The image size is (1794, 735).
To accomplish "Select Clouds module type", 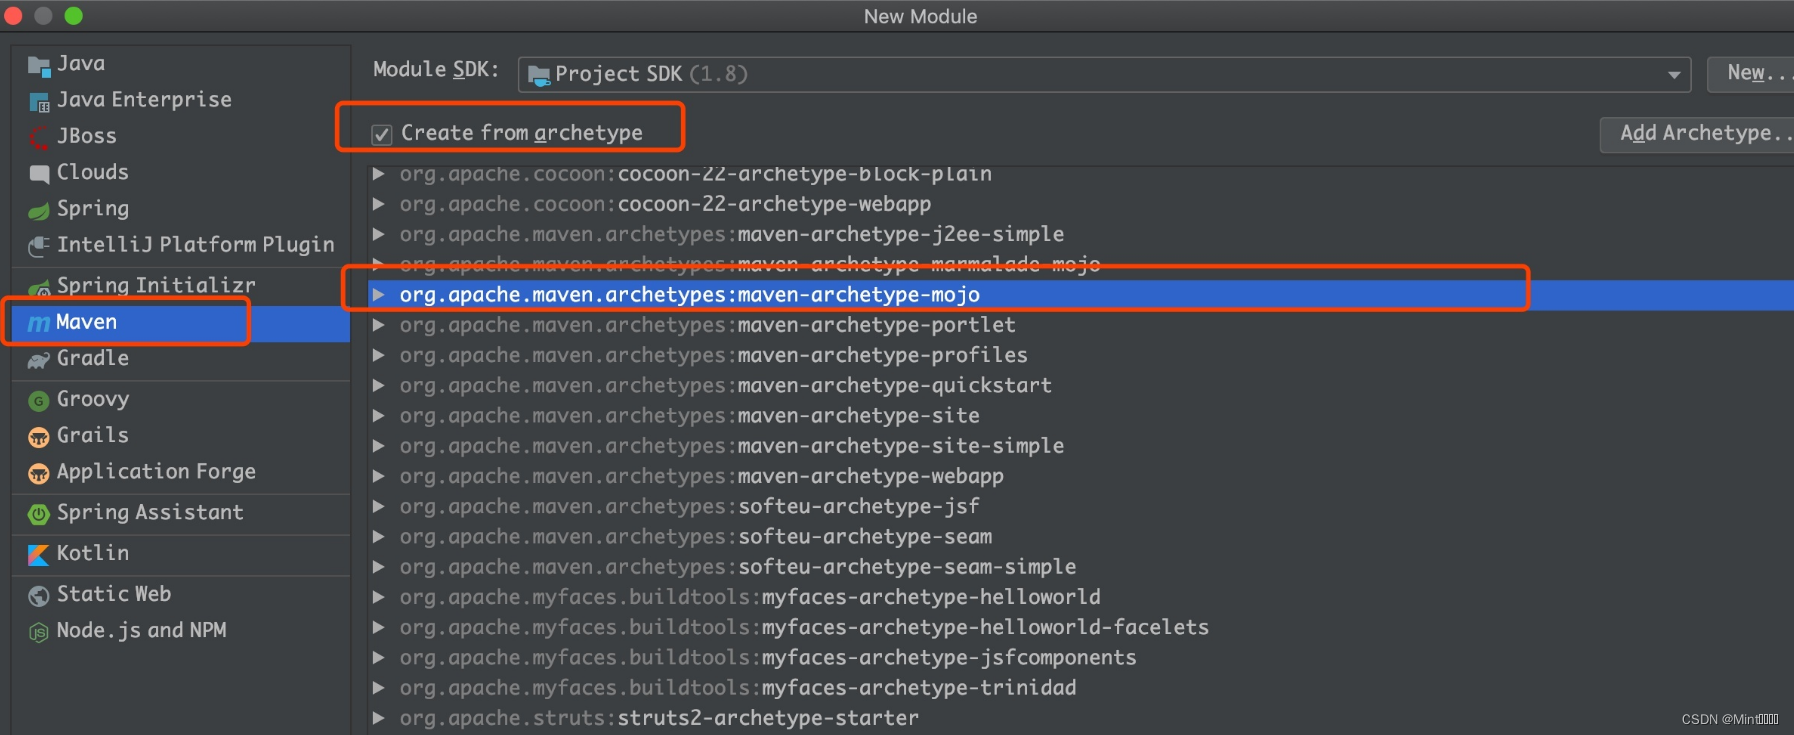I will [x=181, y=173].
